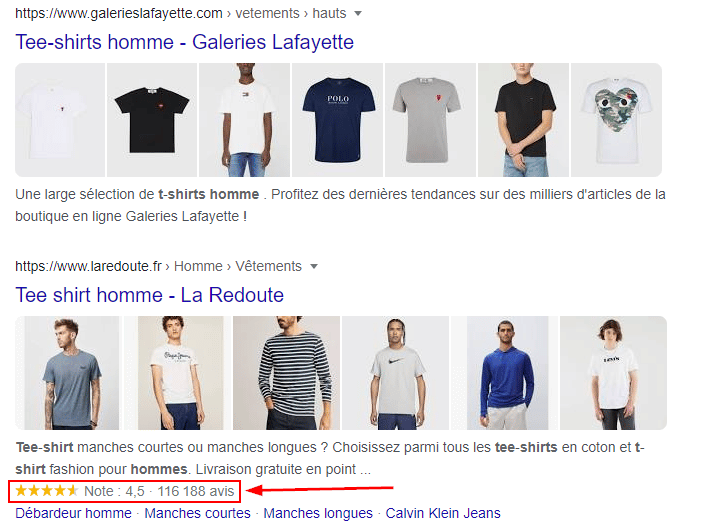711x531 pixels.
Task: Open the white Levi's t-shirt thumbnail
Action: [612, 373]
